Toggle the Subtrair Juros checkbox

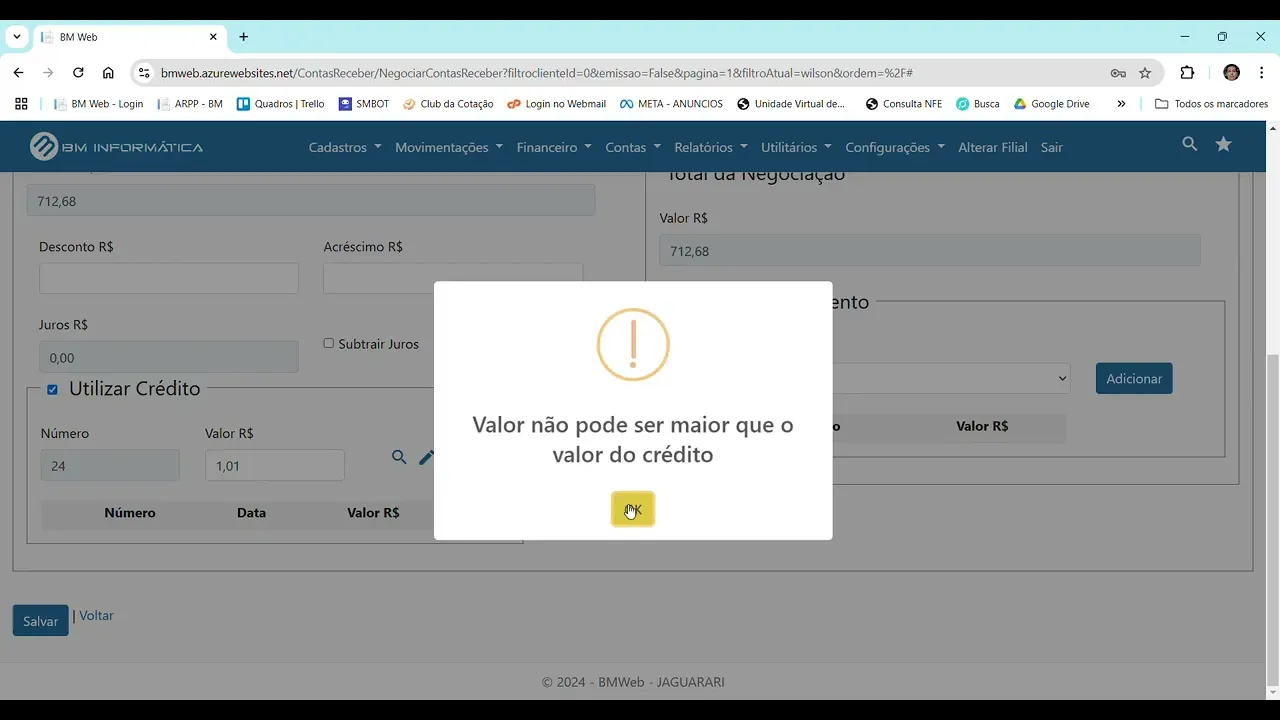click(328, 343)
